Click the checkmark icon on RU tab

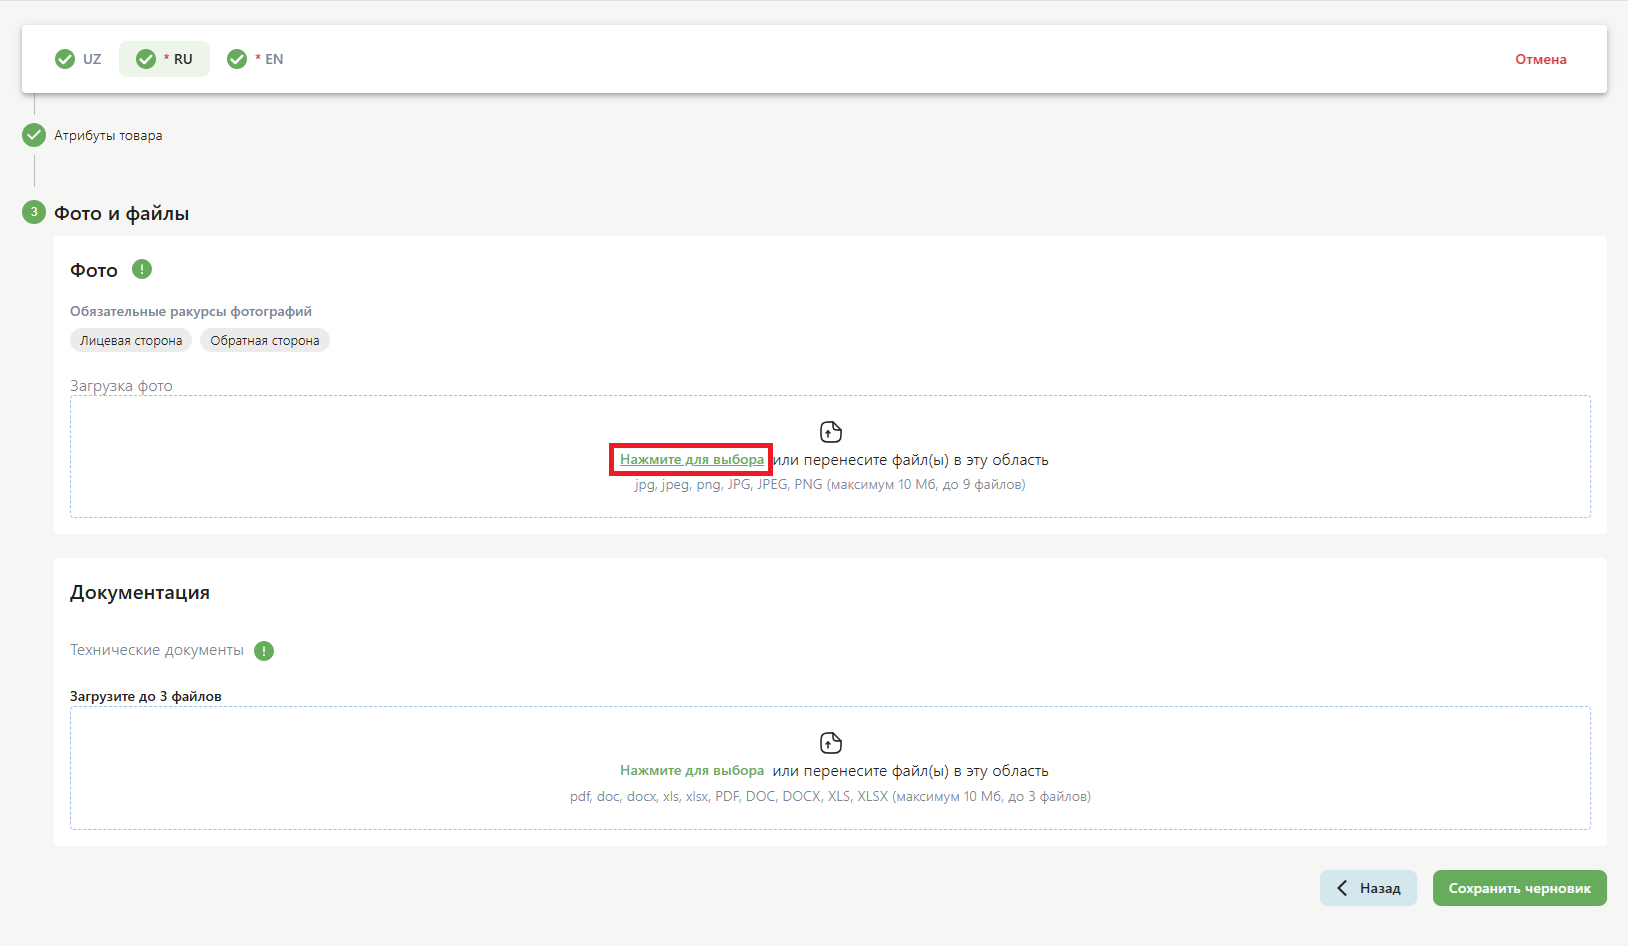click(146, 59)
